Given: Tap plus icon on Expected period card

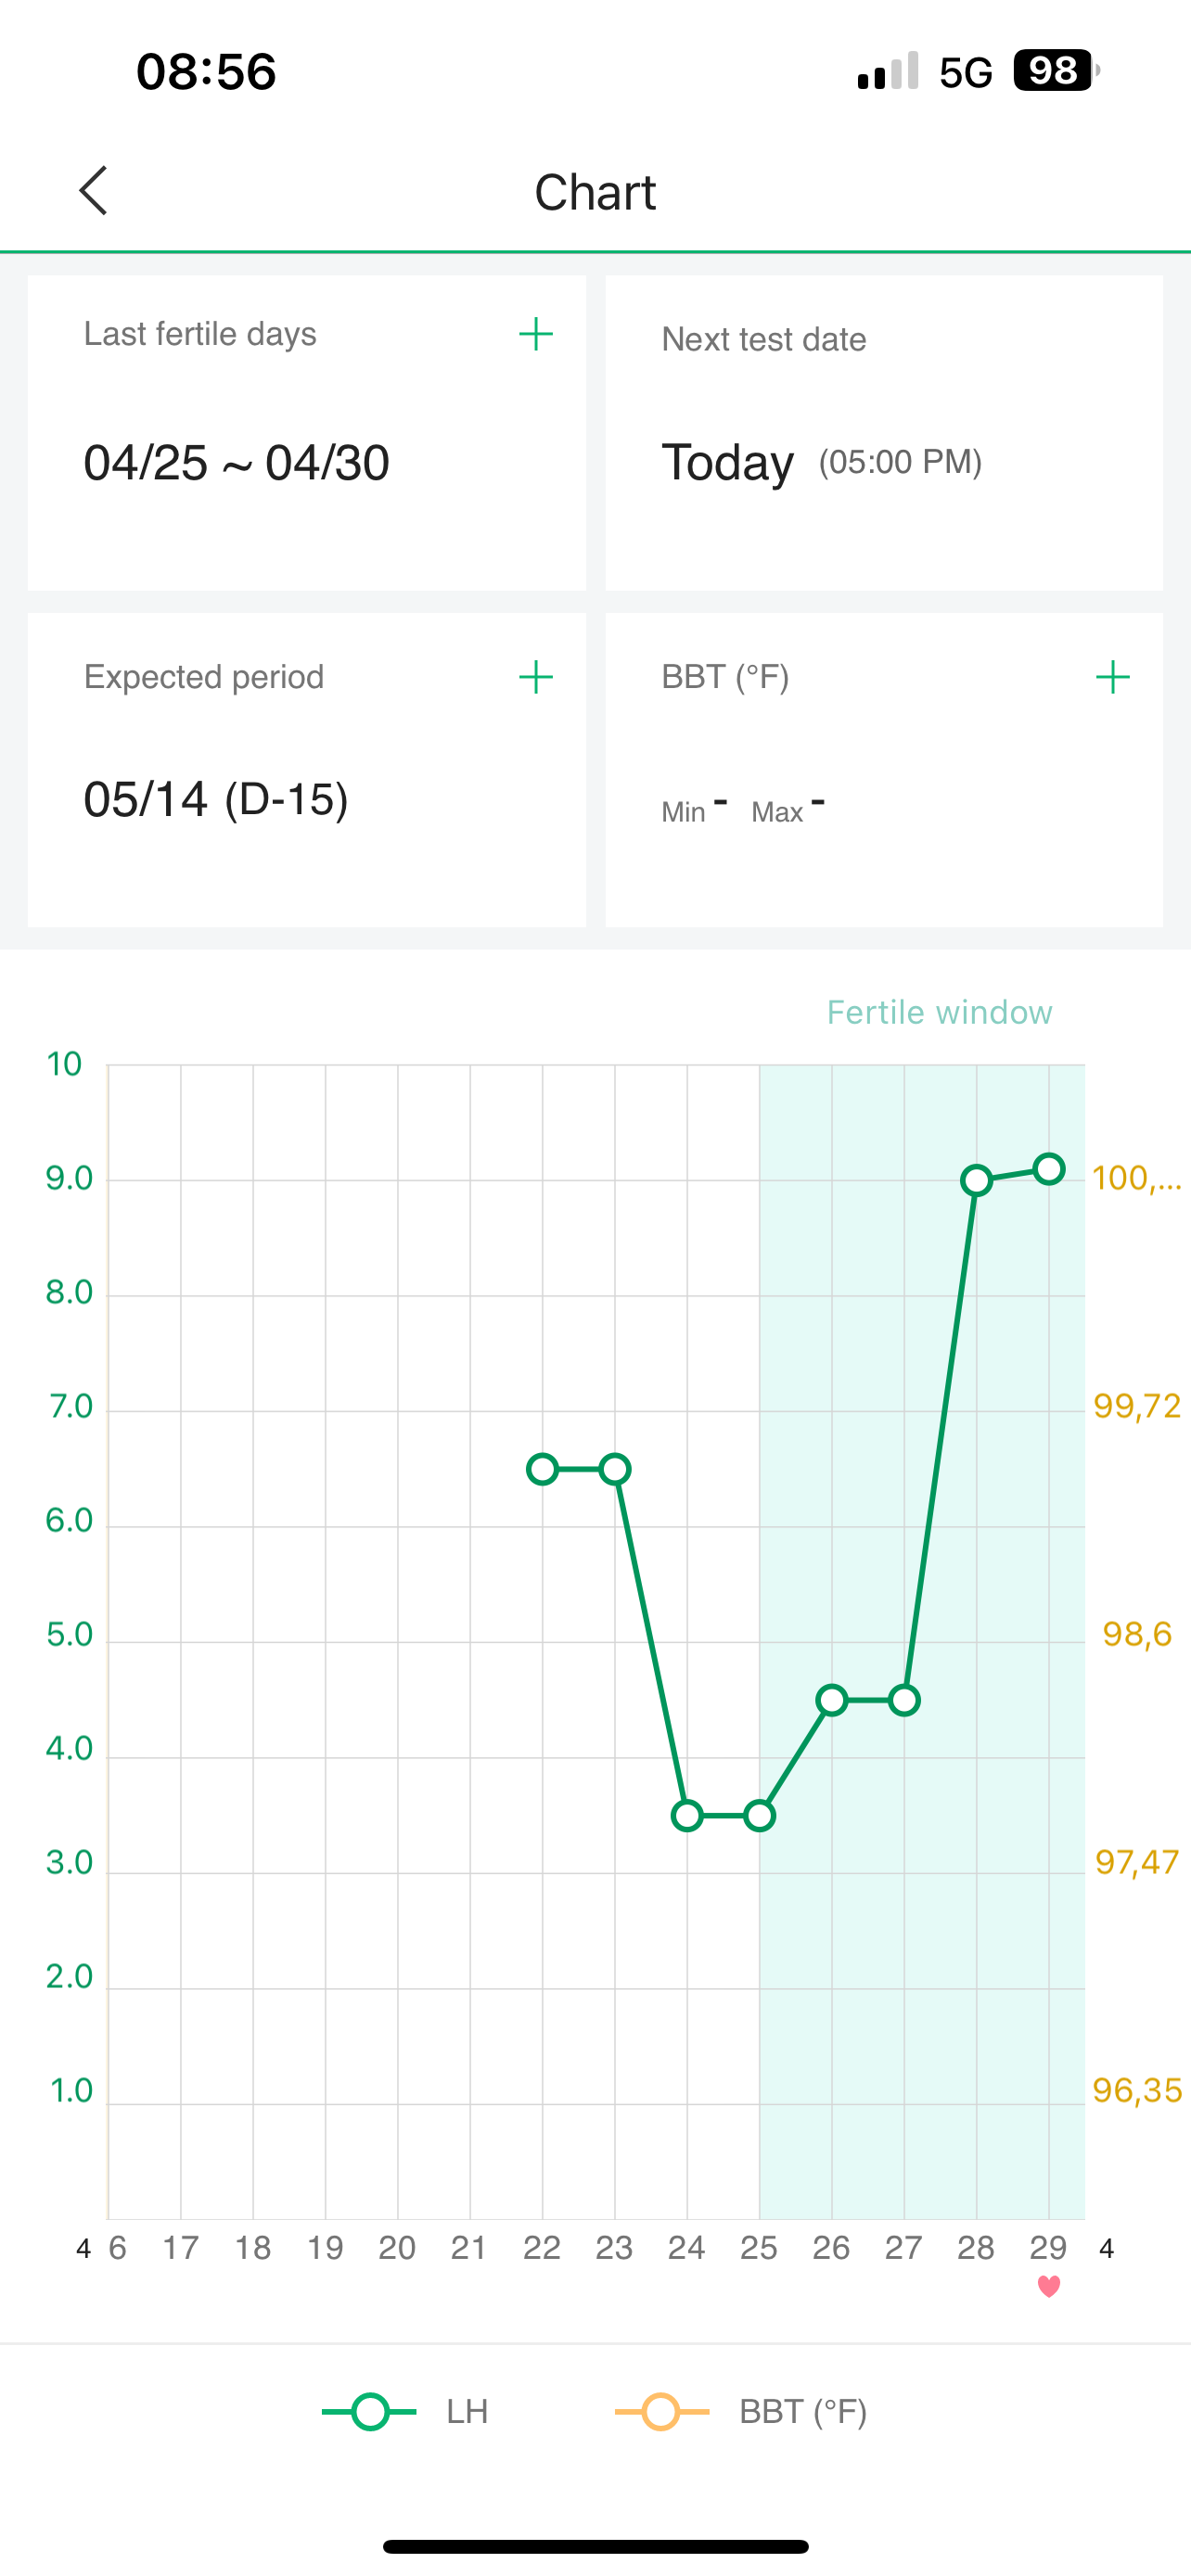Looking at the screenshot, I should click(x=536, y=677).
